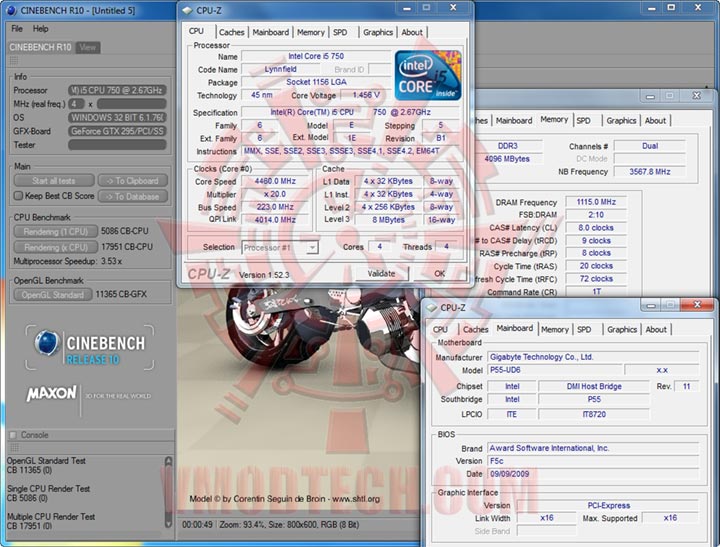Open CPU tab in CPU-Z Mainboard window
Image resolution: width=720 pixels, height=547 pixels.
(x=440, y=329)
